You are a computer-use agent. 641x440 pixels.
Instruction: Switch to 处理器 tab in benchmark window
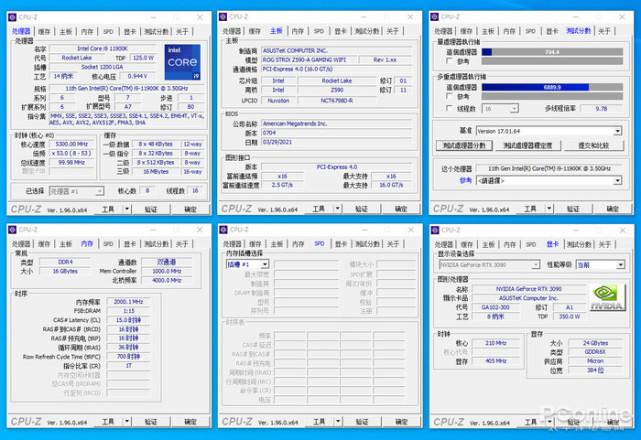(443, 31)
